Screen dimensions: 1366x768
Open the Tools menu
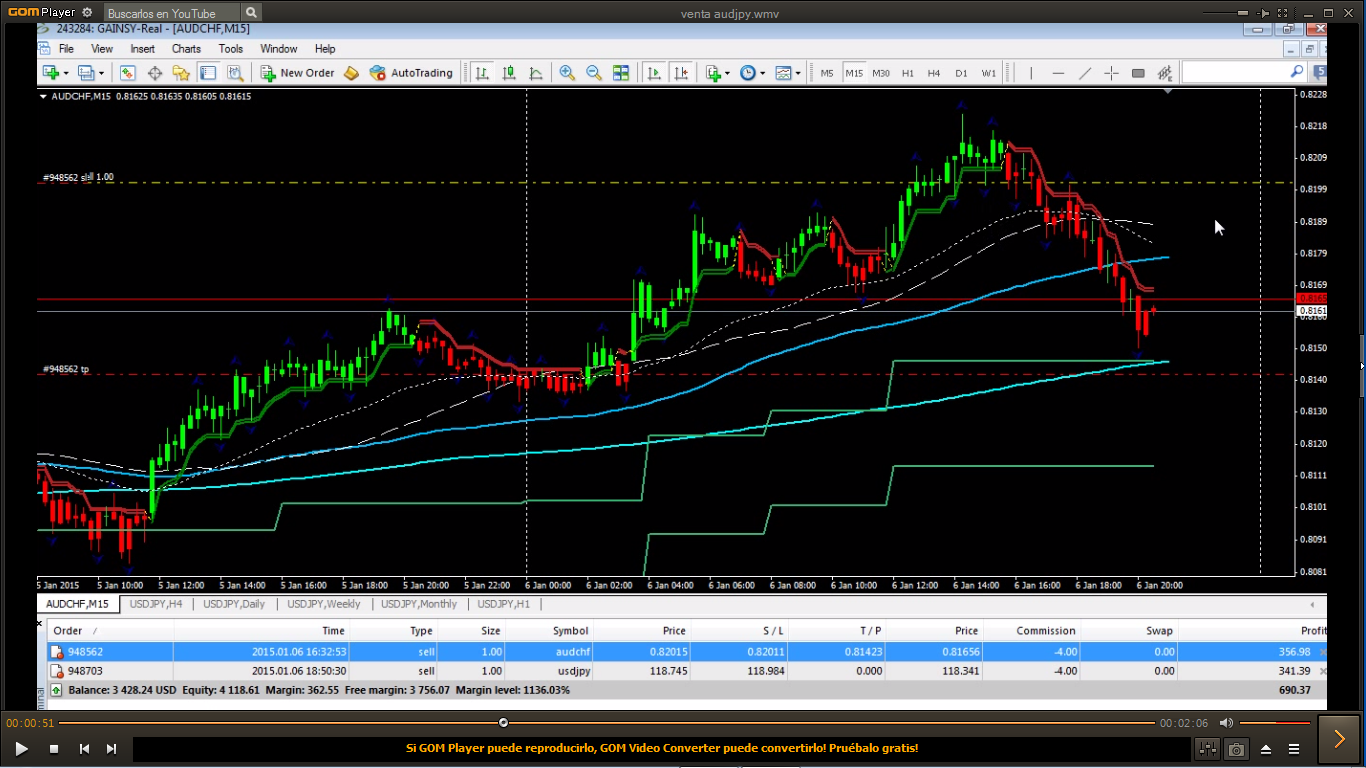(231, 49)
